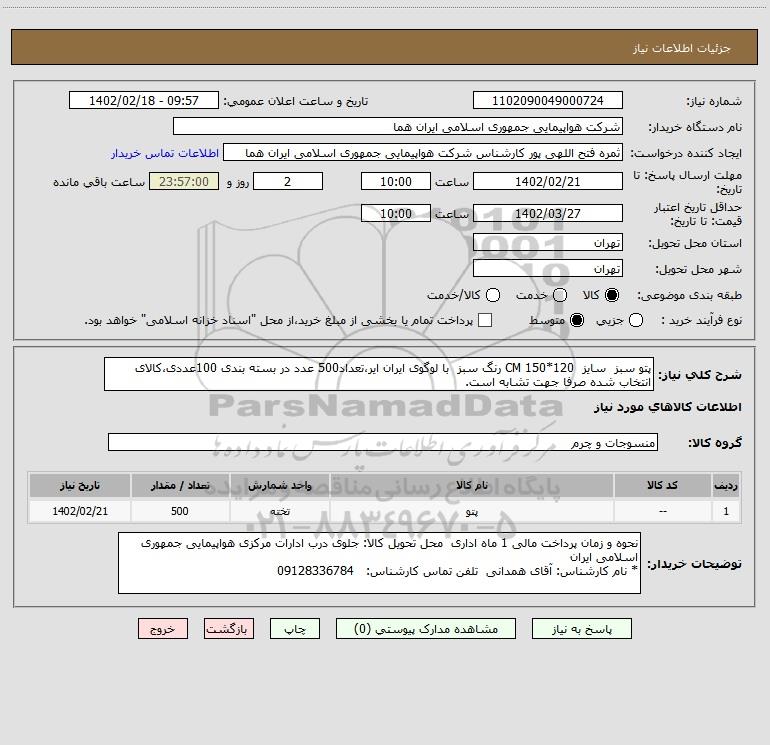Click the تعداد / مقدار column header
770x745 pixels.
(x=180, y=485)
